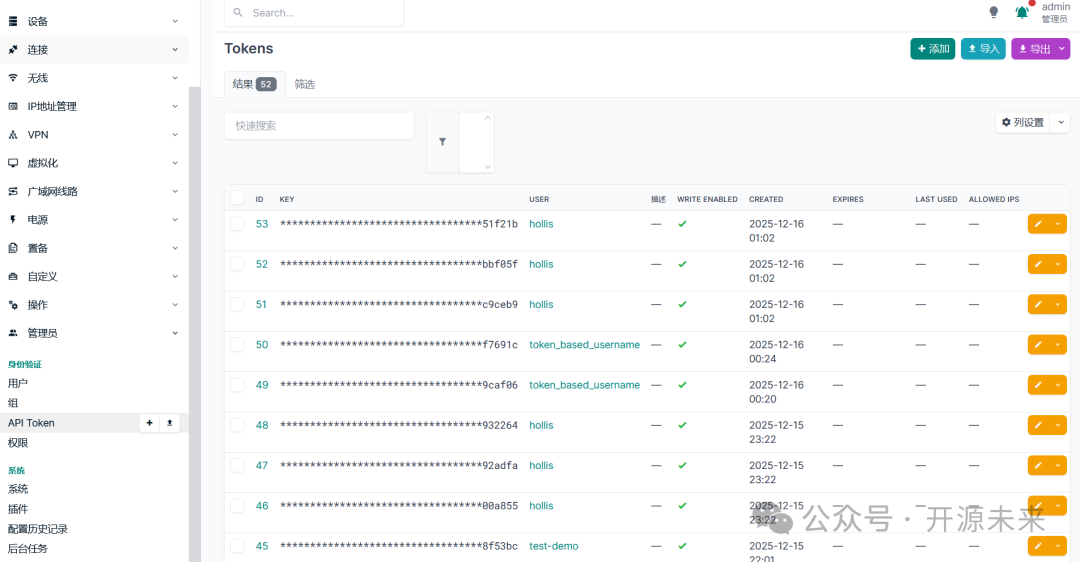Screen dimensions: 1080x562
Task: Click the 自定义 customization icon
Action: coord(13,276)
